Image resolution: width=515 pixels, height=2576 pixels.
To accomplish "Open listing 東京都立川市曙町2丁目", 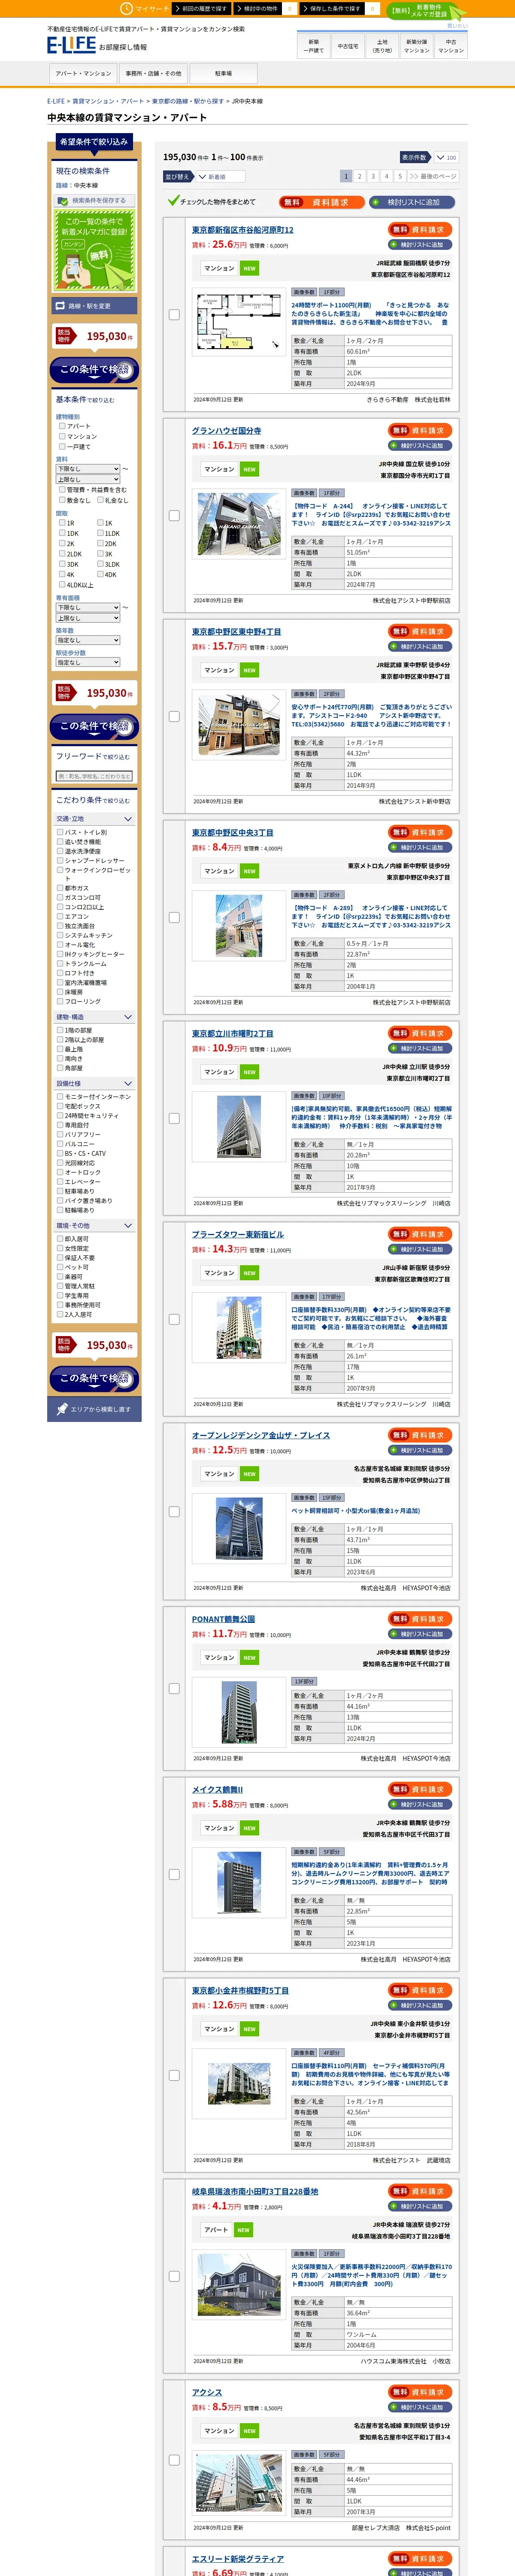I will click(232, 1034).
